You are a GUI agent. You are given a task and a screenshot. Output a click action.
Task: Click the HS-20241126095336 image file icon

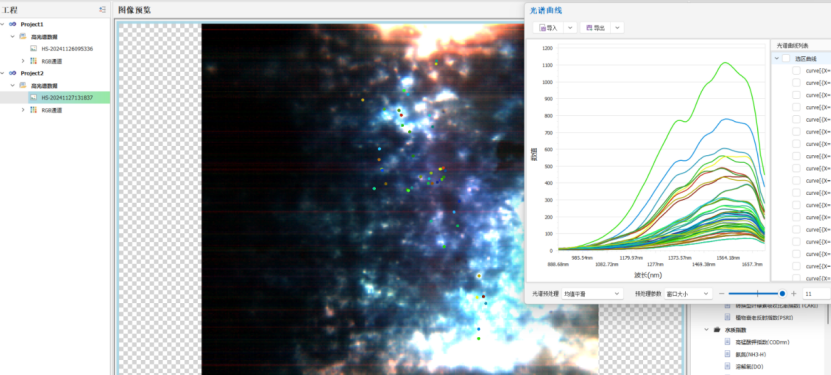(33, 49)
